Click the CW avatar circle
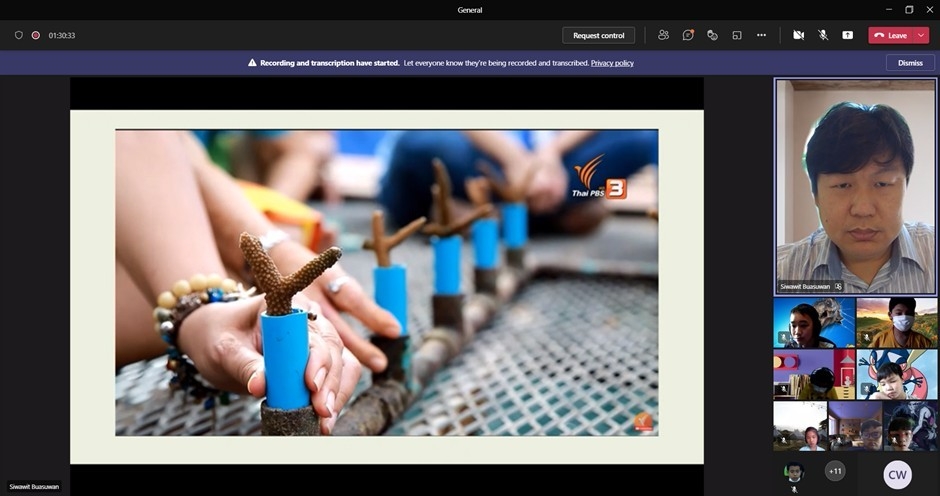 tap(897, 474)
